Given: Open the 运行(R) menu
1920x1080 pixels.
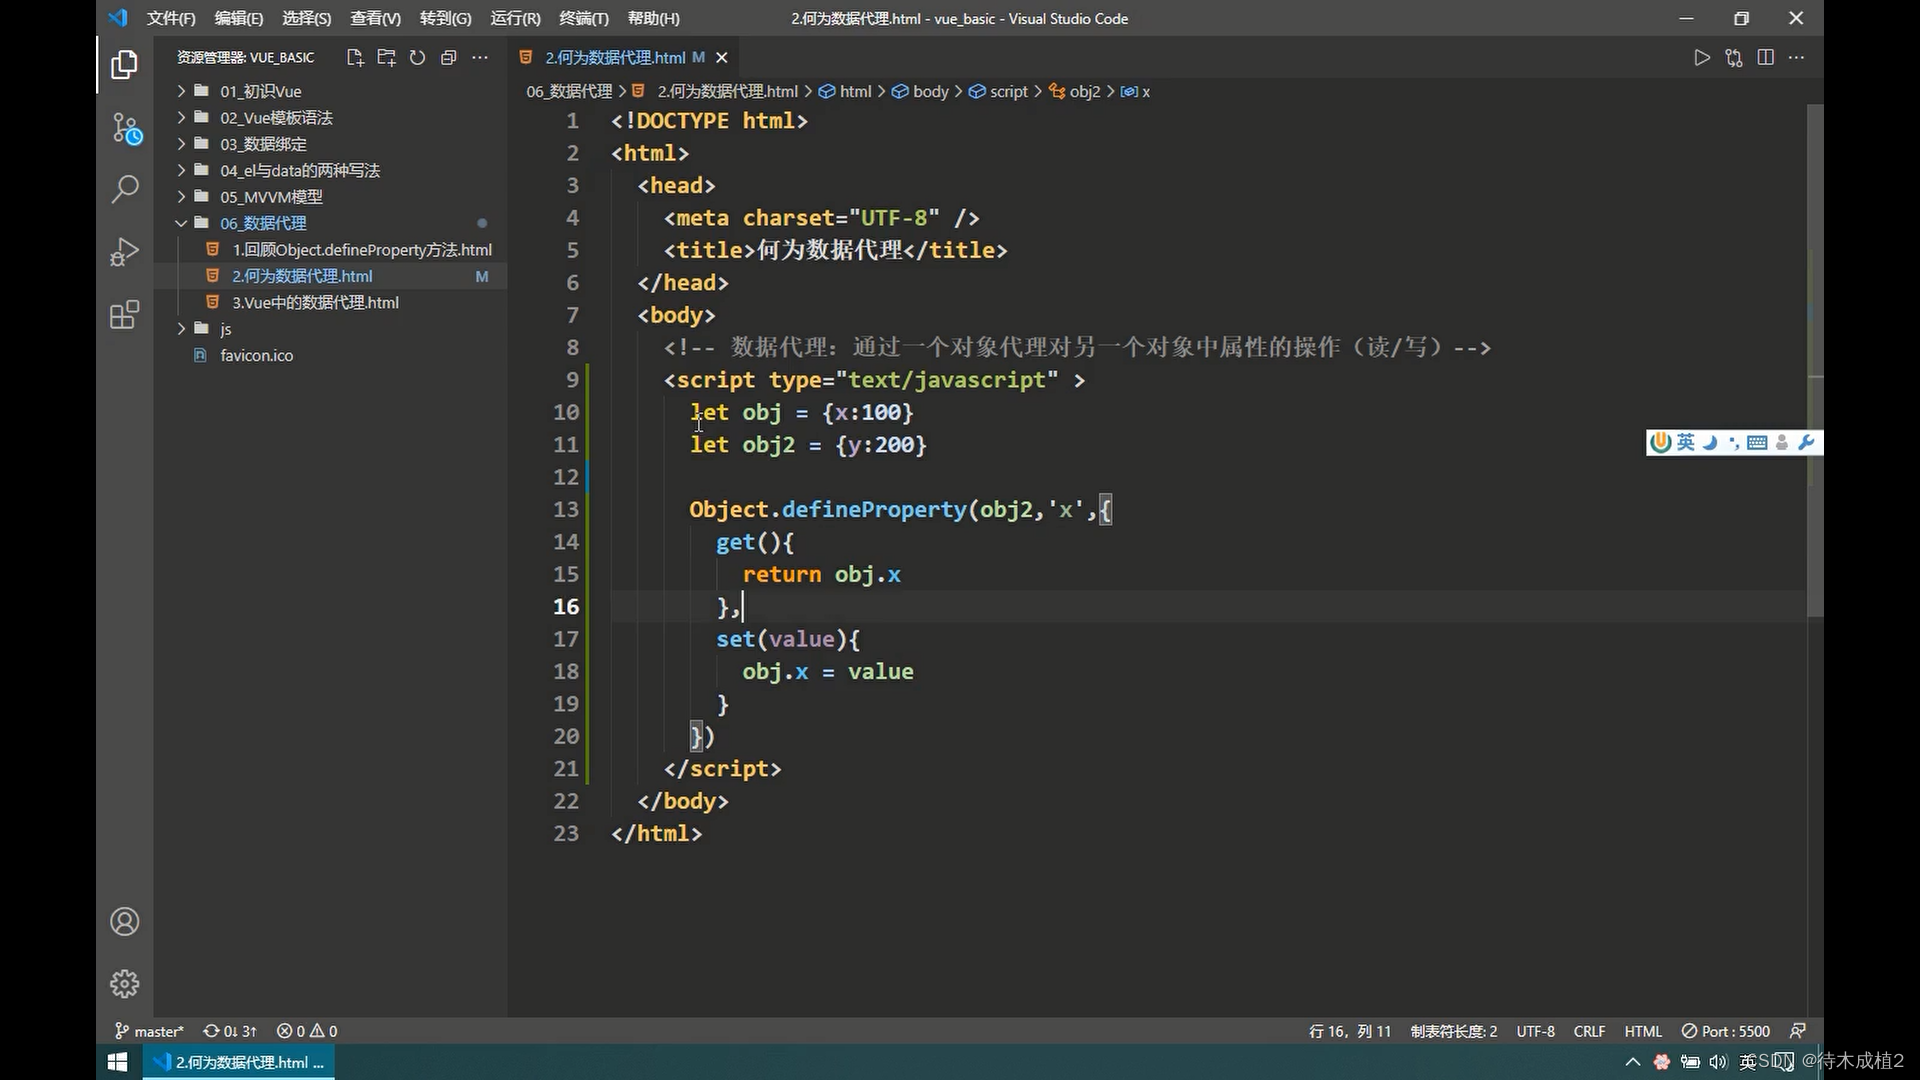Looking at the screenshot, I should tap(516, 18).
